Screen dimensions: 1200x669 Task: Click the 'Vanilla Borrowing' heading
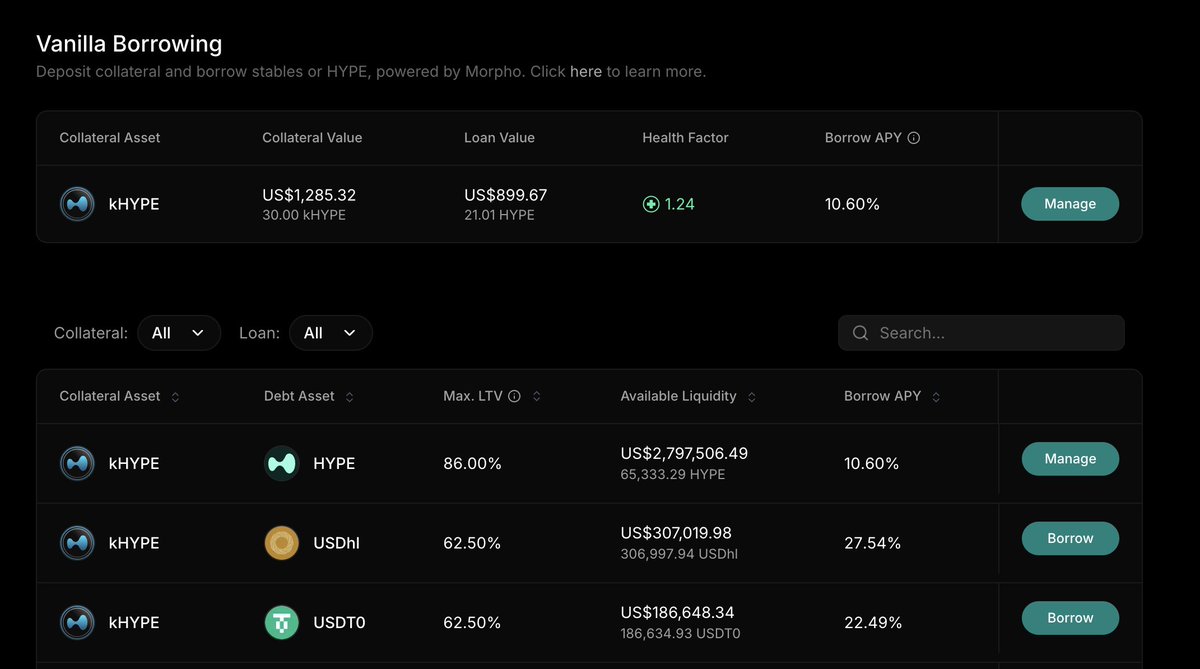click(129, 44)
